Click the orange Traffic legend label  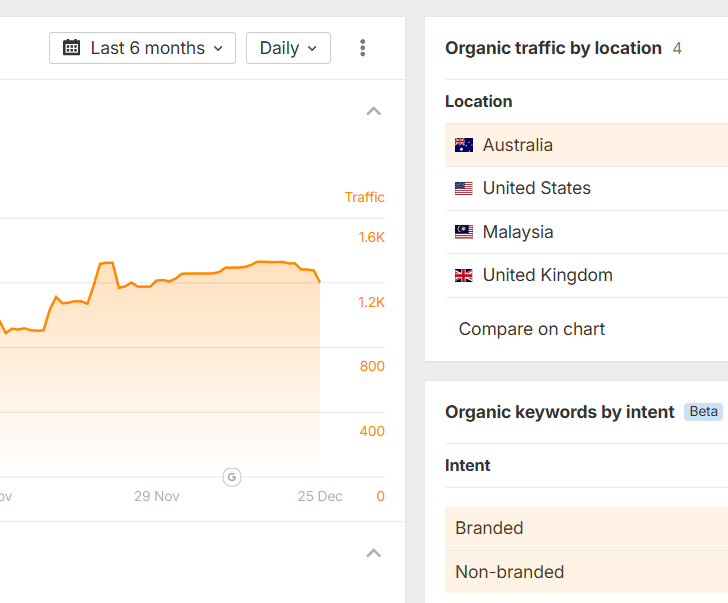tap(364, 197)
